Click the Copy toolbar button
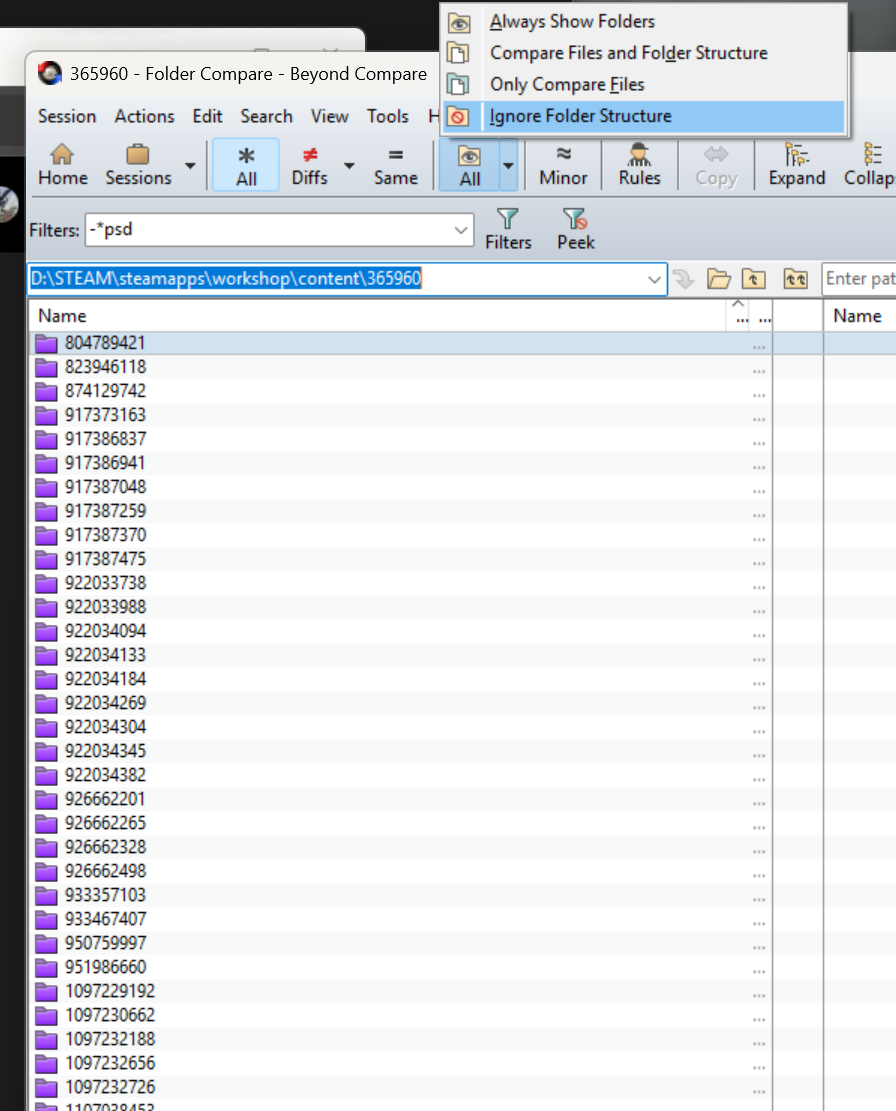Screen dimensions: 896x1111 click(716, 165)
